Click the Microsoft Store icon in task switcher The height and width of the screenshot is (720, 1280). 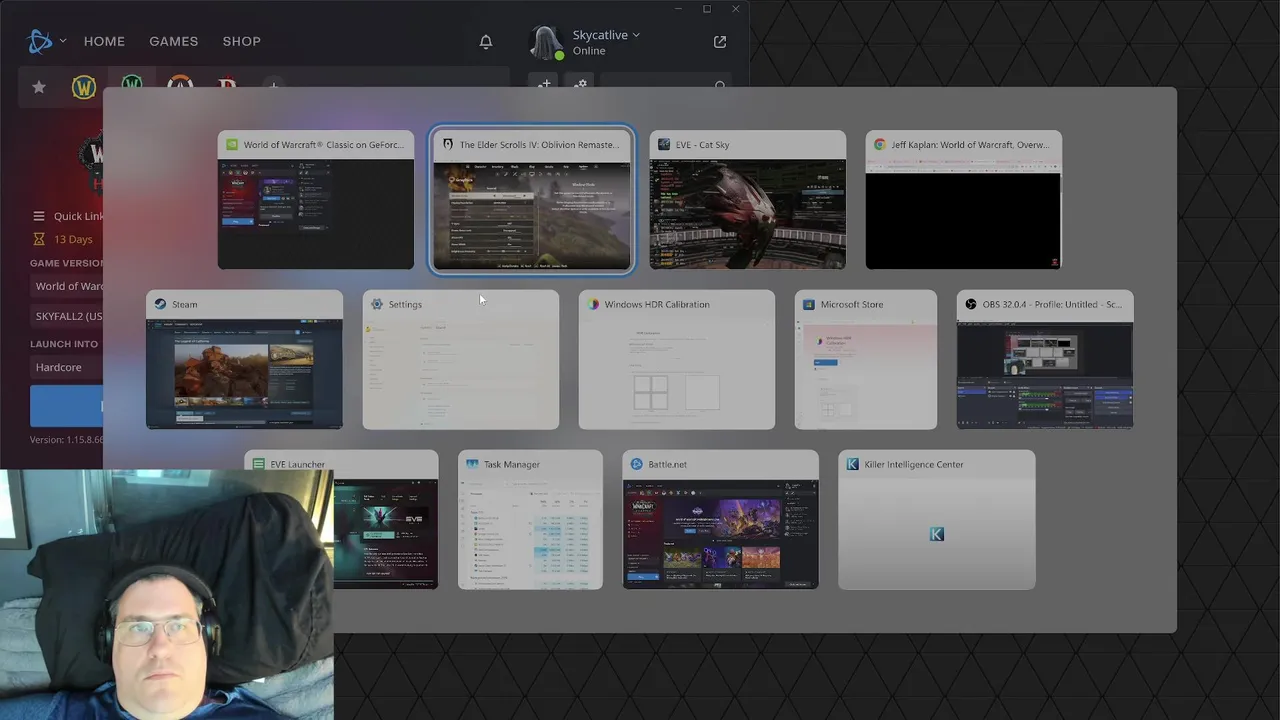click(x=809, y=304)
